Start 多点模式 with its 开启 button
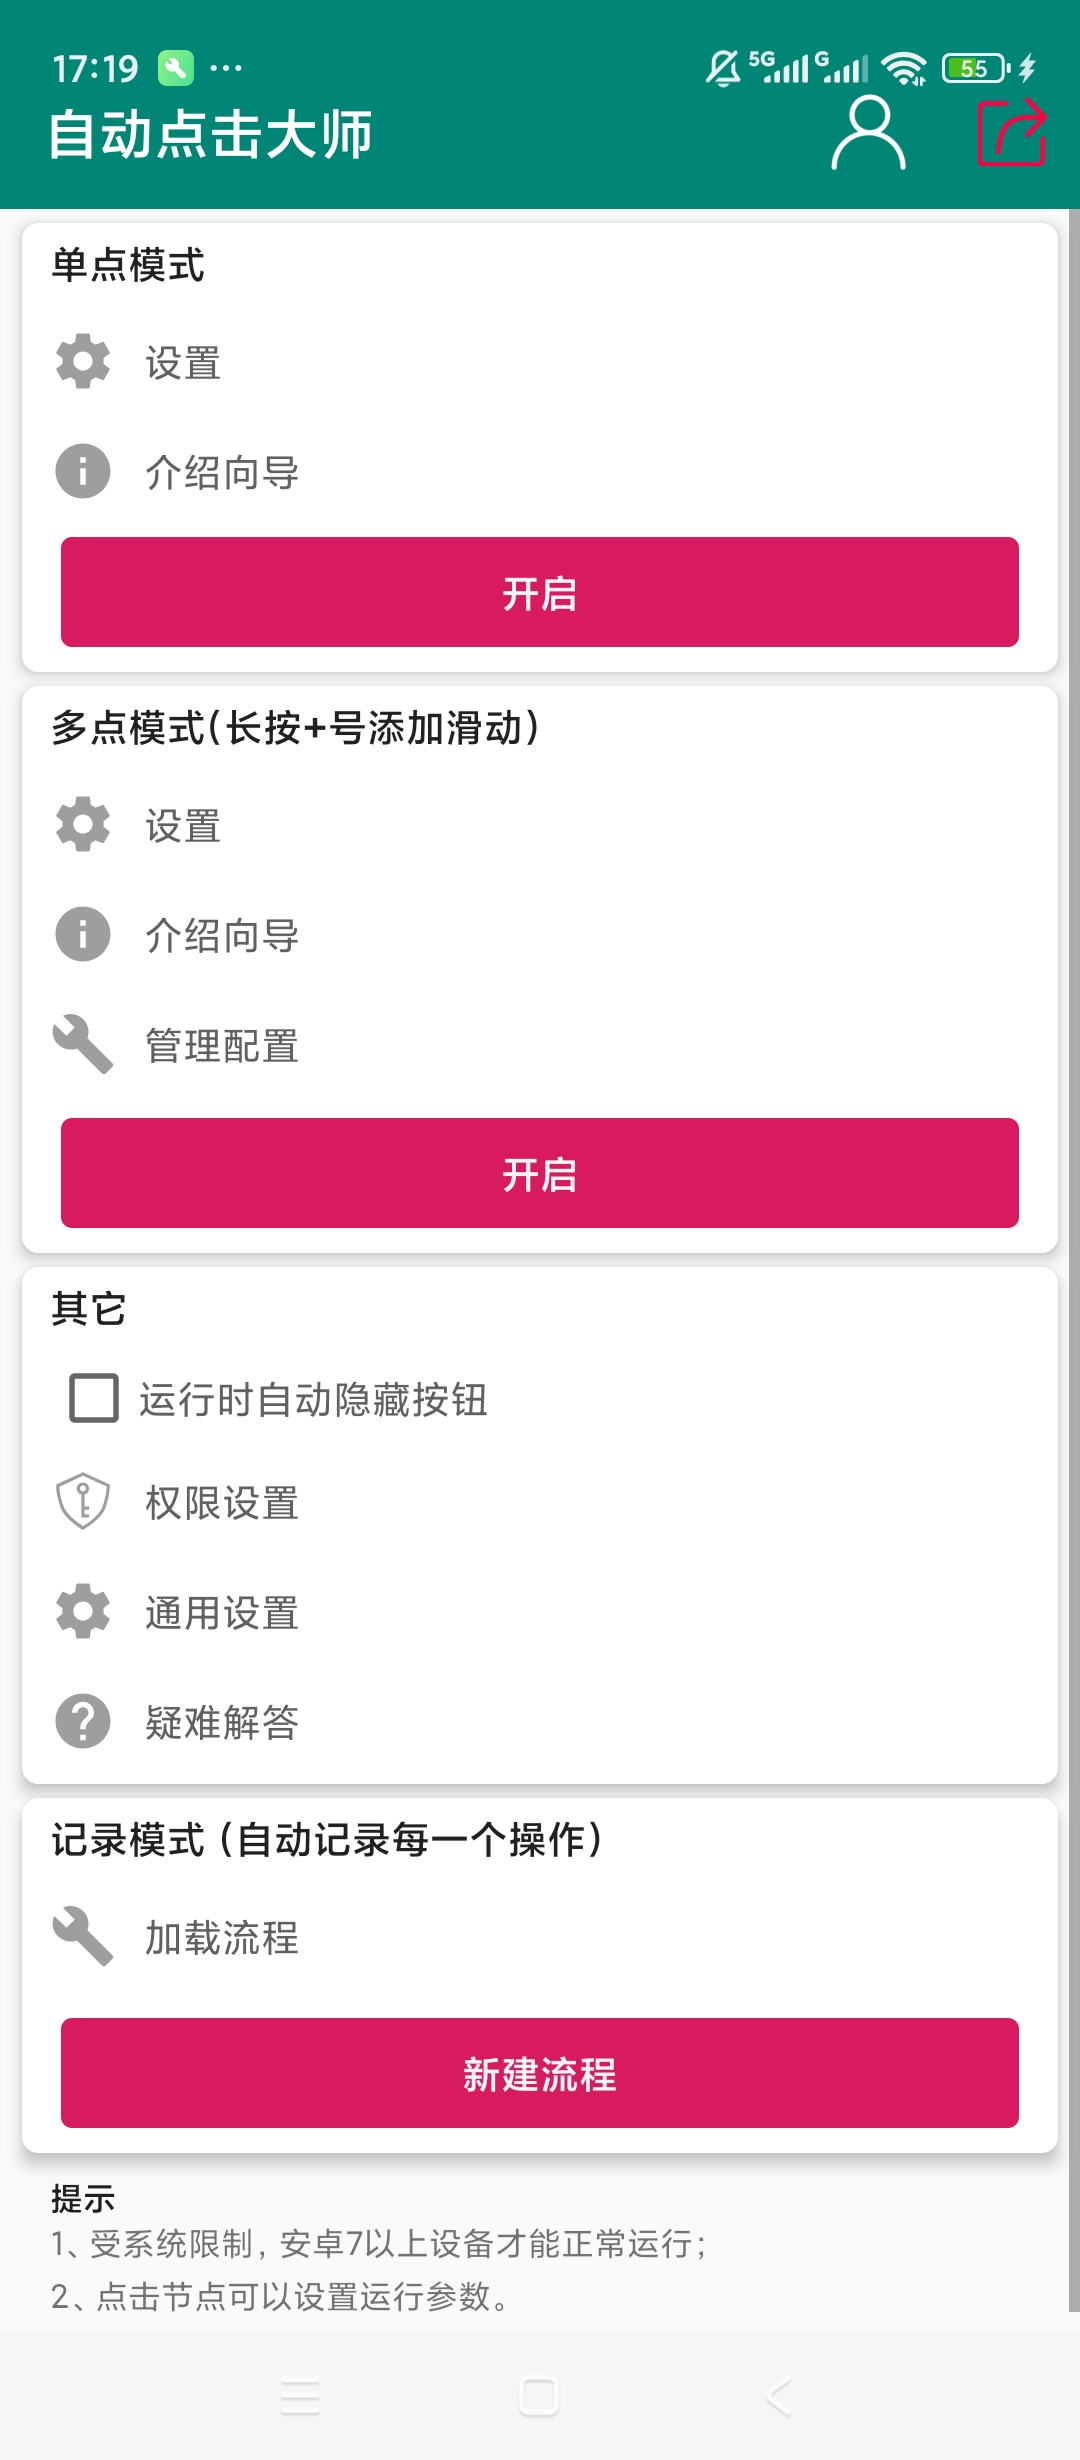 point(540,1173)
